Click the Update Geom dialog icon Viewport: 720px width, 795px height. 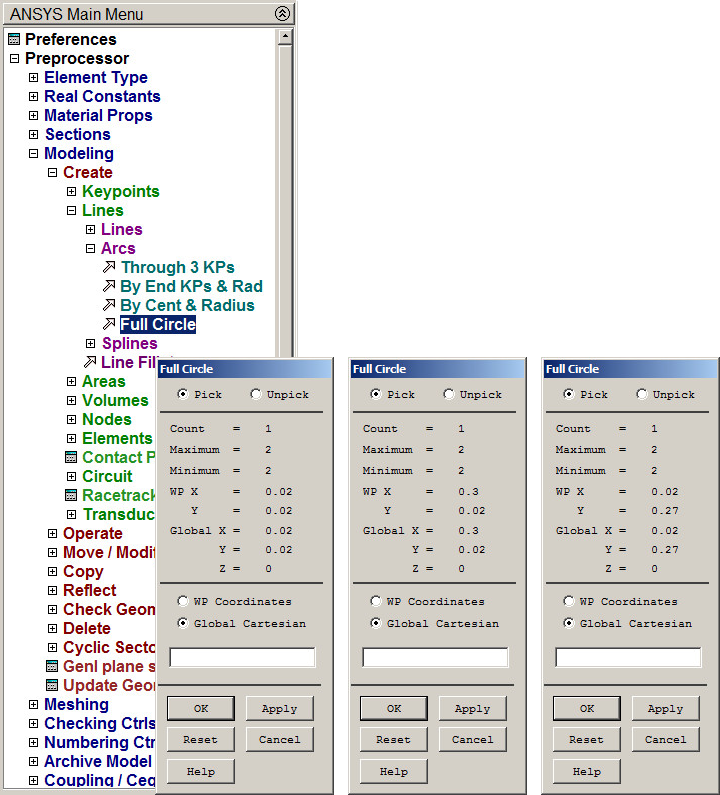tap(53, 685)
